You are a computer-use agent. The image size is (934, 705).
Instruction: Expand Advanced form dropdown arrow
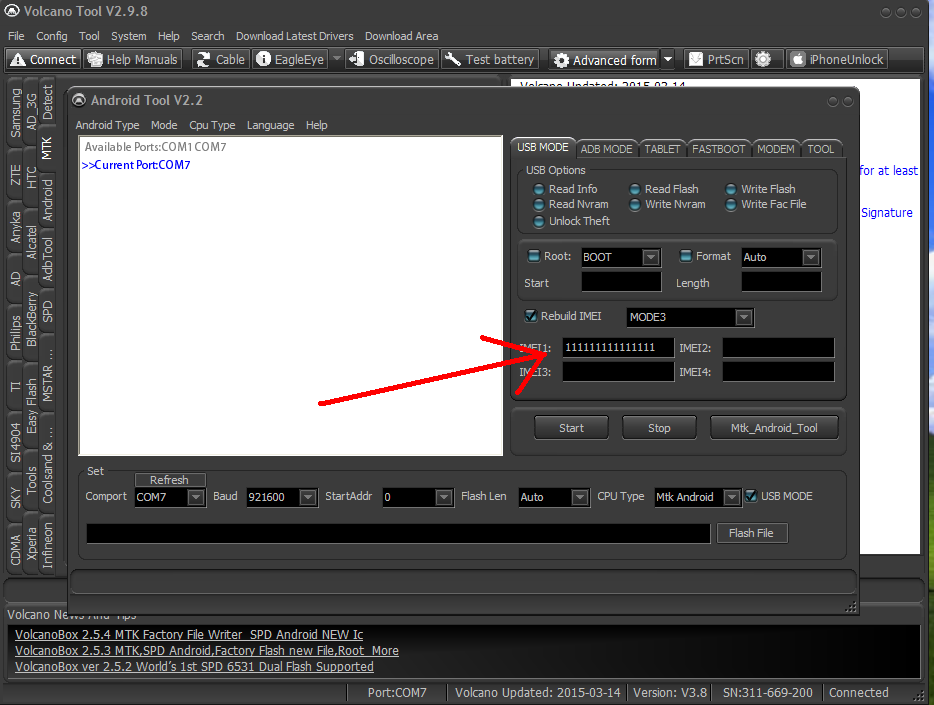coord(668,60)
